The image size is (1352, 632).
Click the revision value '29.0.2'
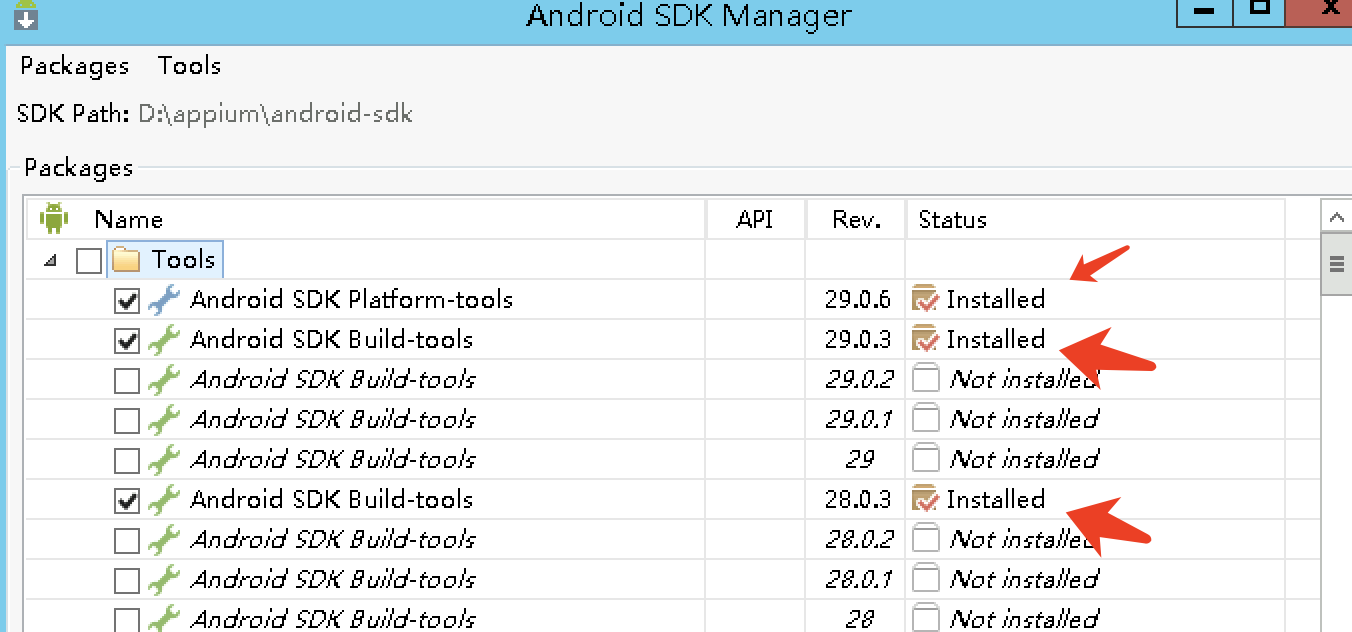click(x=859, y=379)
